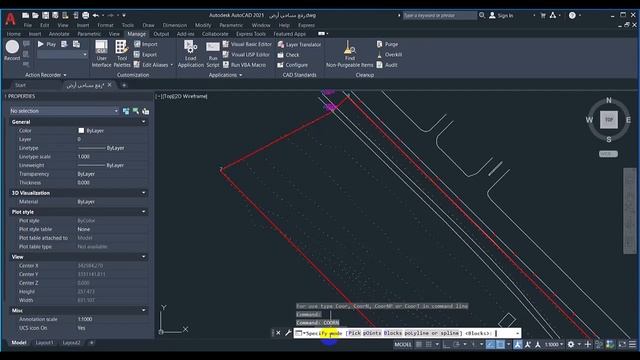Collapse the 3D Visualization section
Viewport: 640px width, 360px height.
(x=143, y=193)
